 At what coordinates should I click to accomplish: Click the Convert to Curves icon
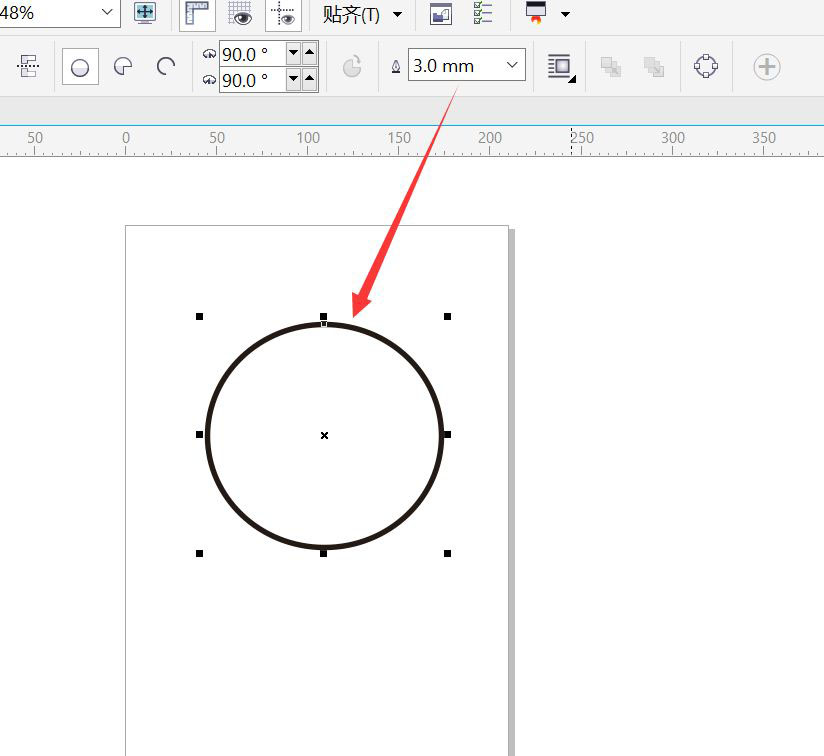point(706,67)
